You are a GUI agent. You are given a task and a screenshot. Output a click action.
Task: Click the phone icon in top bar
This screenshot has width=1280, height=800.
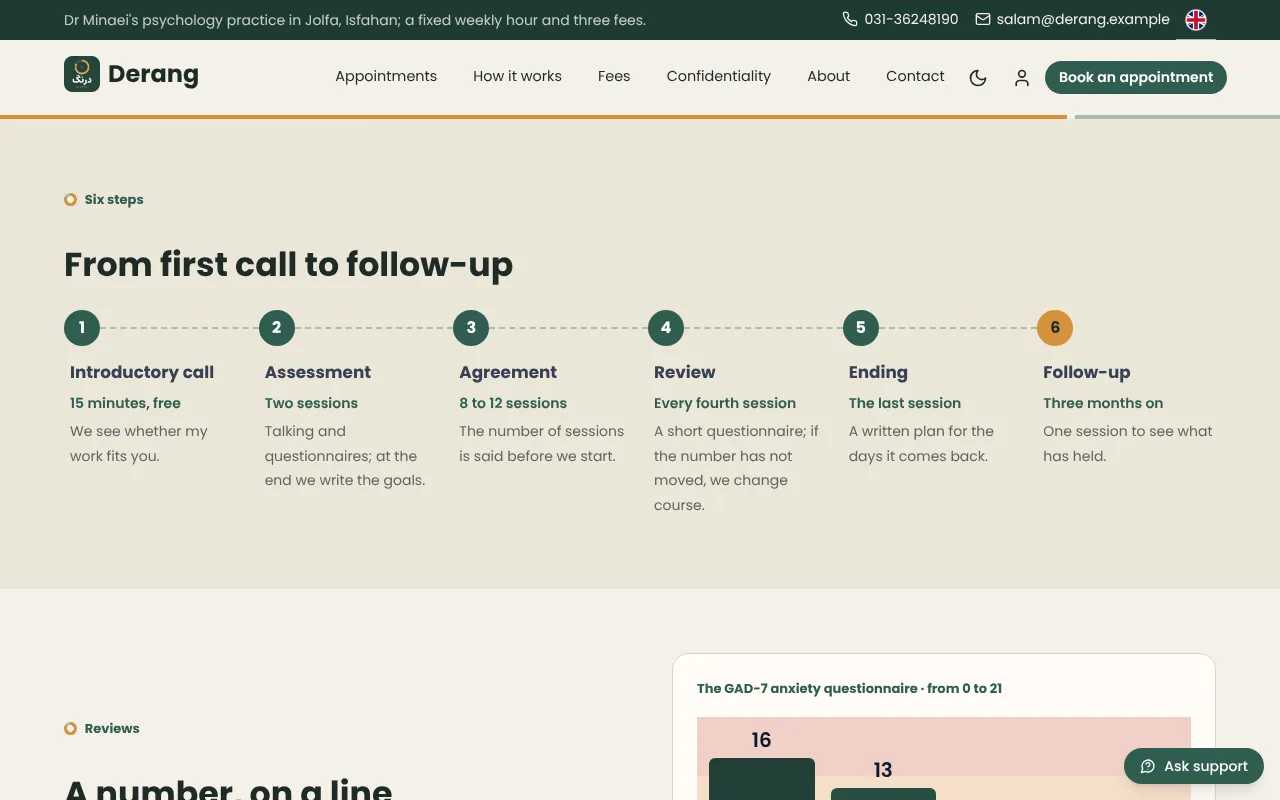click(x=850, y=19)
